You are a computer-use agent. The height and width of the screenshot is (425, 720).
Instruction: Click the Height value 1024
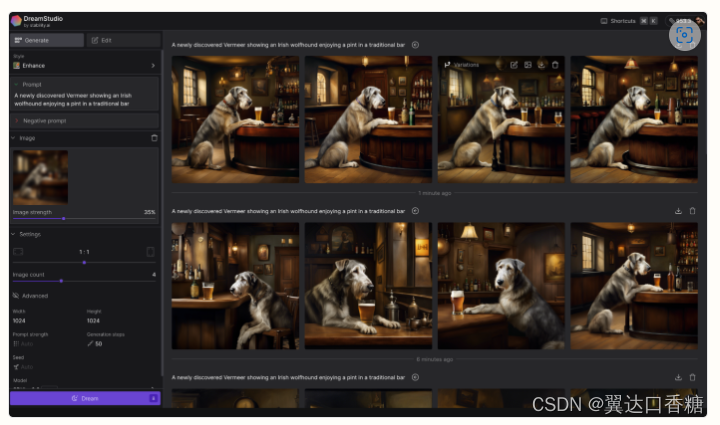tap(93, 321)
